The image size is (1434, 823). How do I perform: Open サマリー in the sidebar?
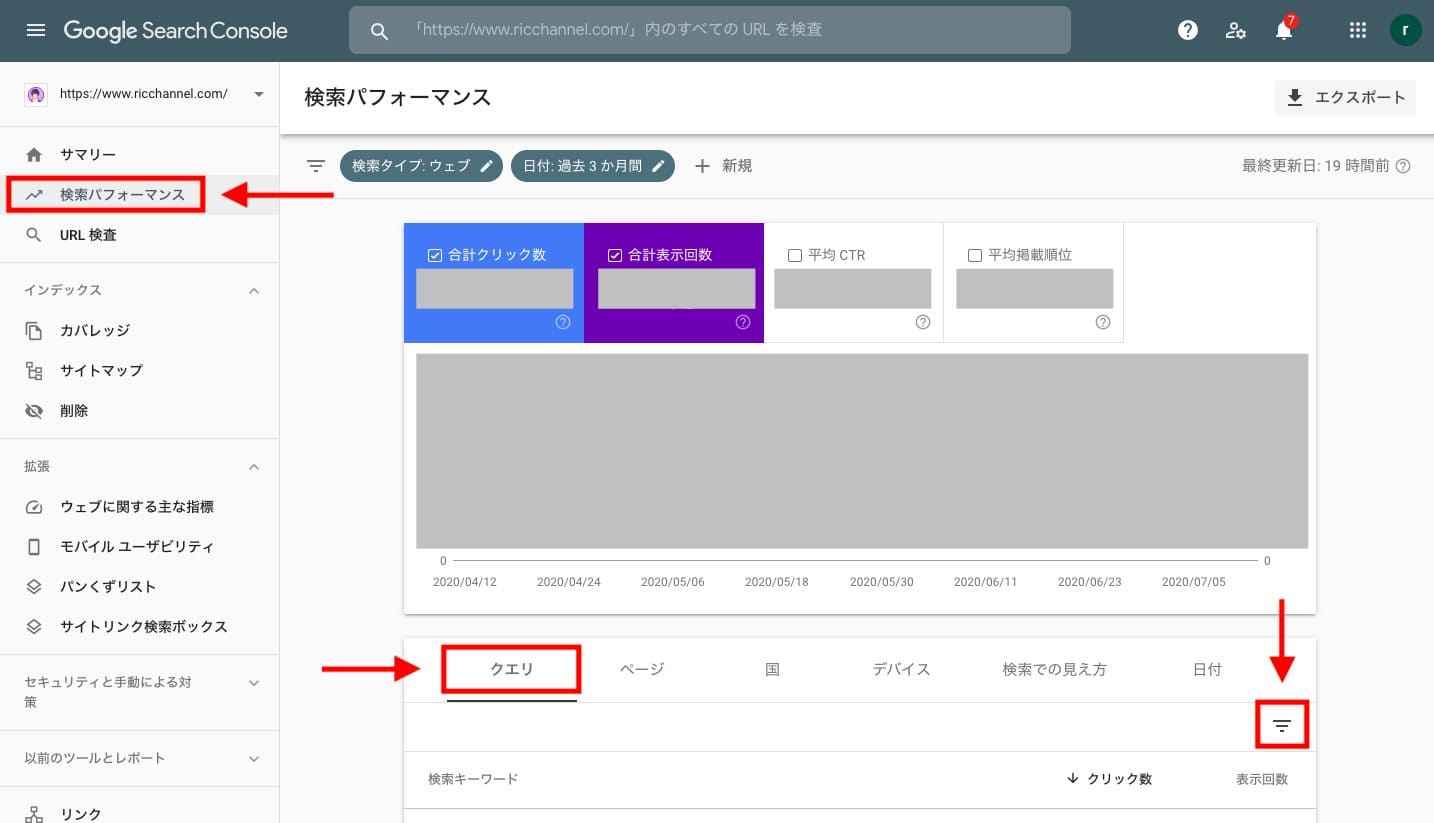[x=139, y=155]
